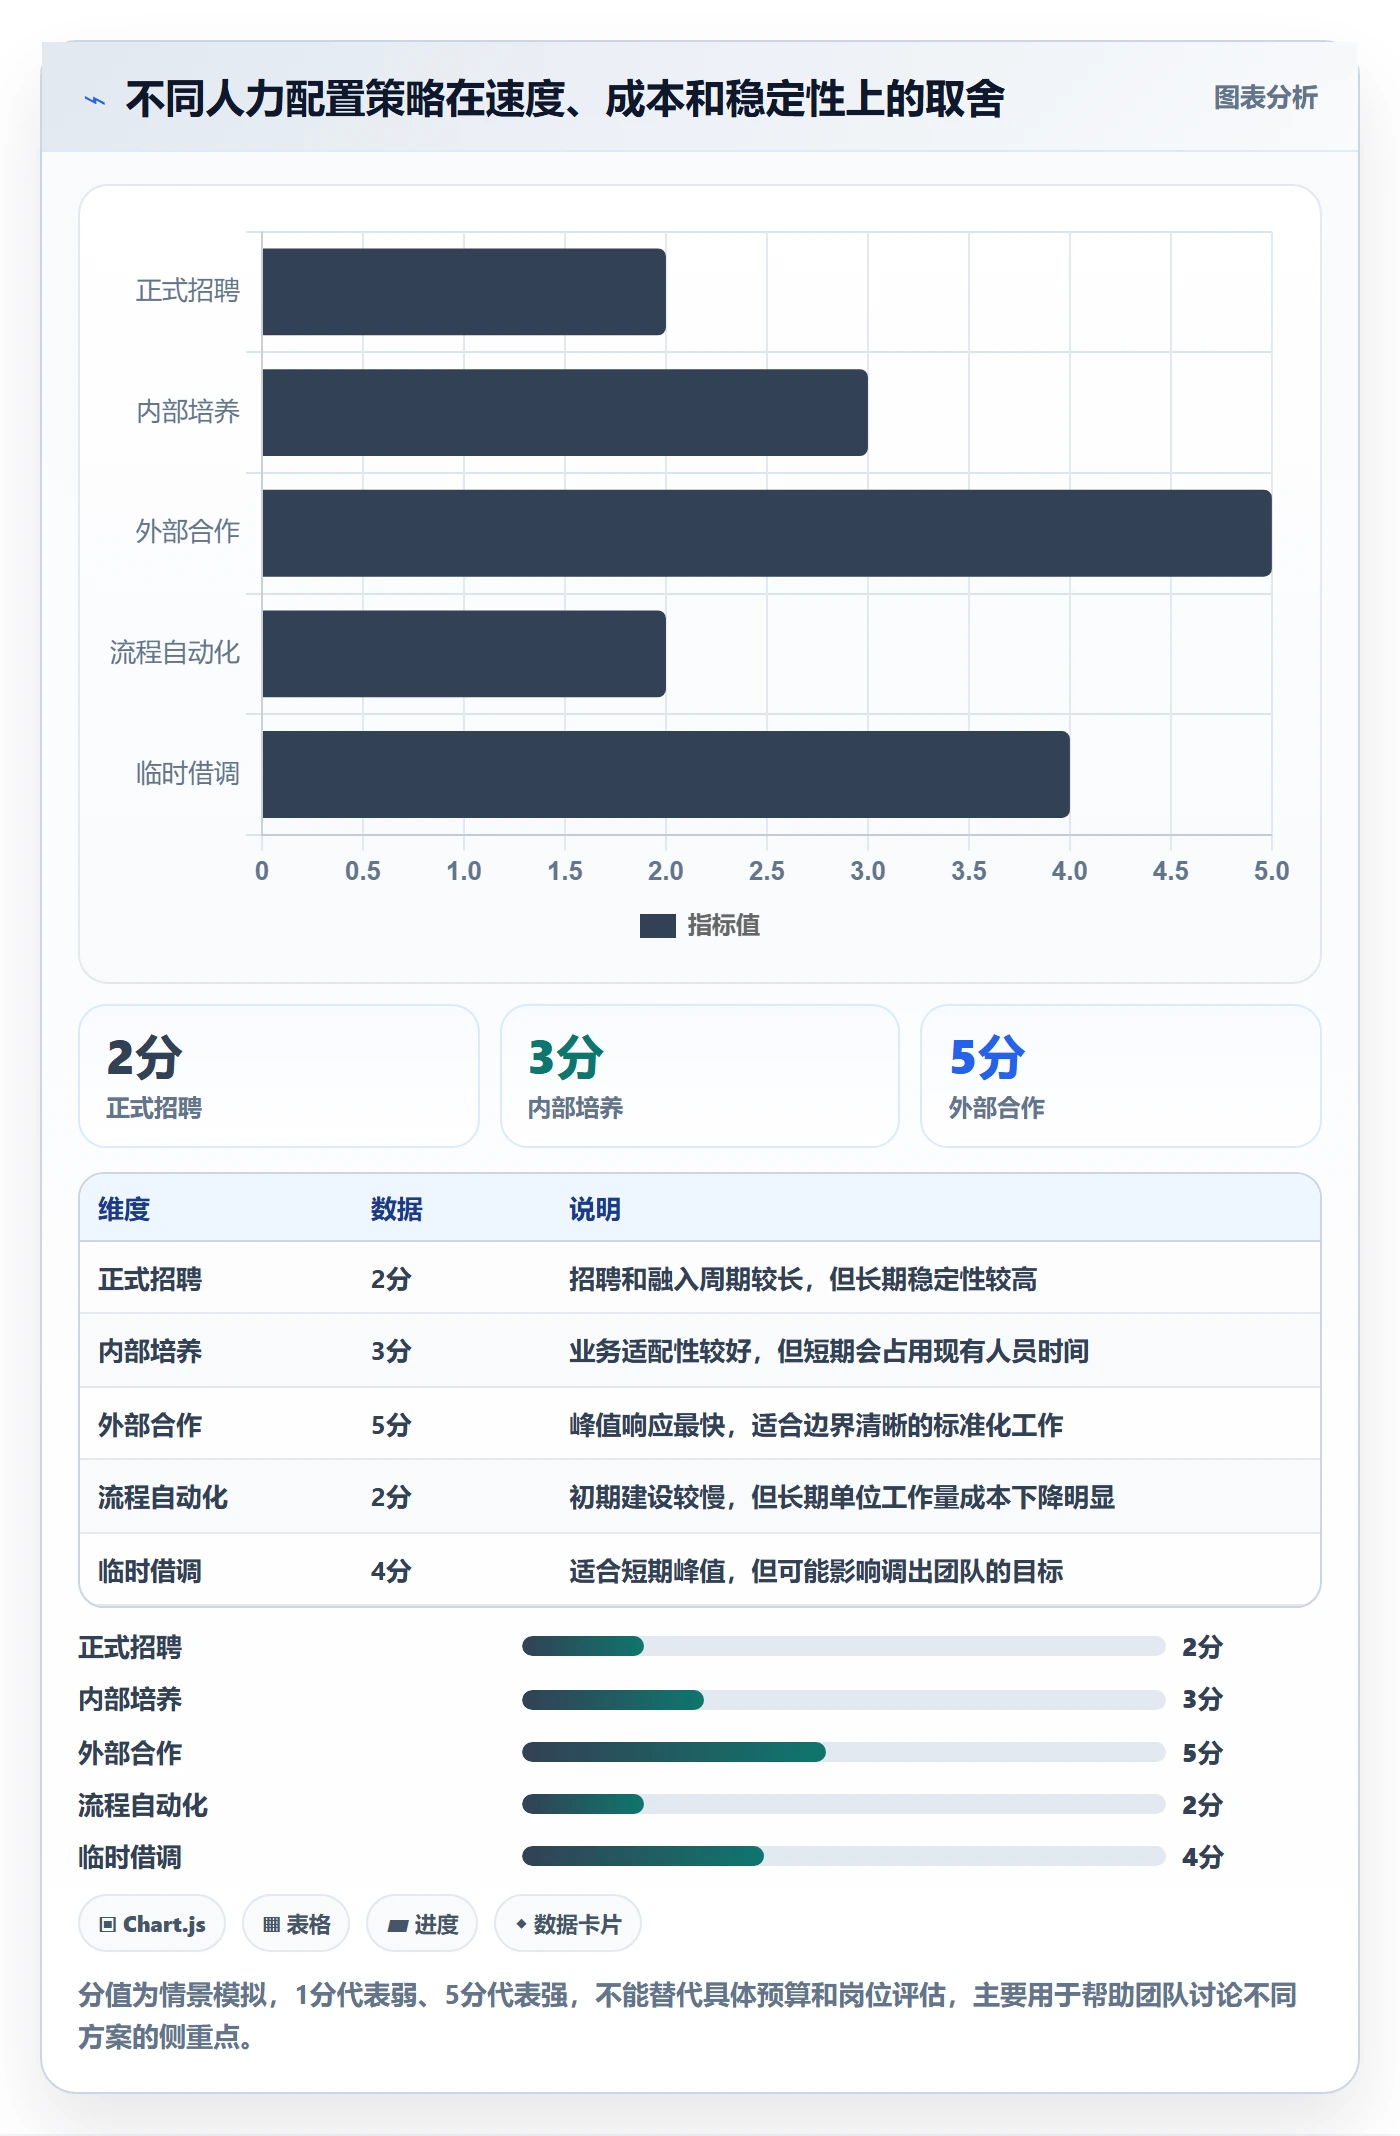Viewport: 1400px width, 2136px height.
Task: Click the 正式招聘 progress bar
Action: coord(843,1646)
